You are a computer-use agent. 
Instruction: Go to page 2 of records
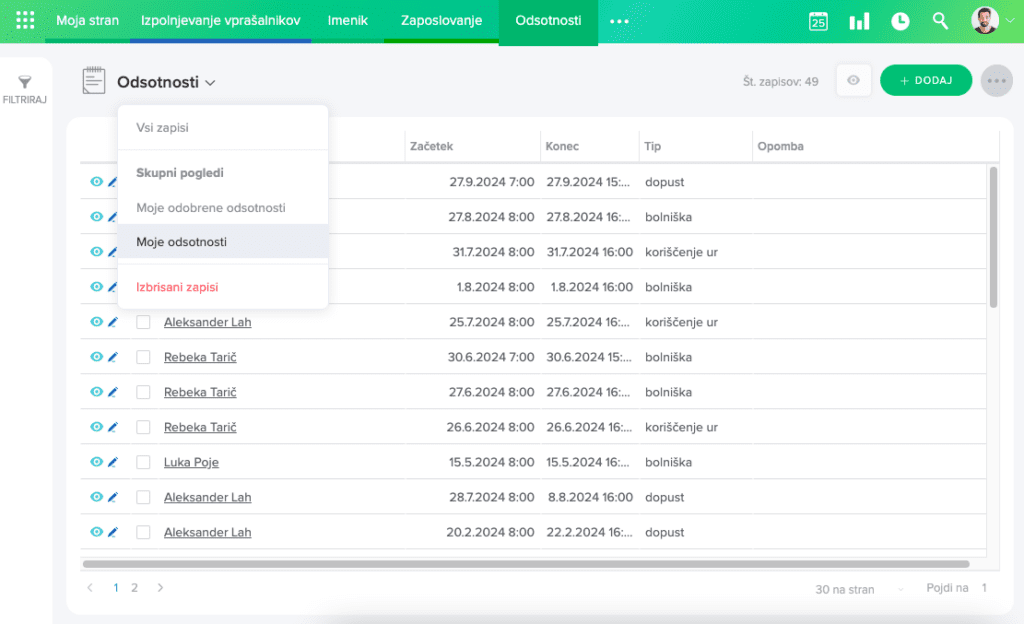(134, 588)
